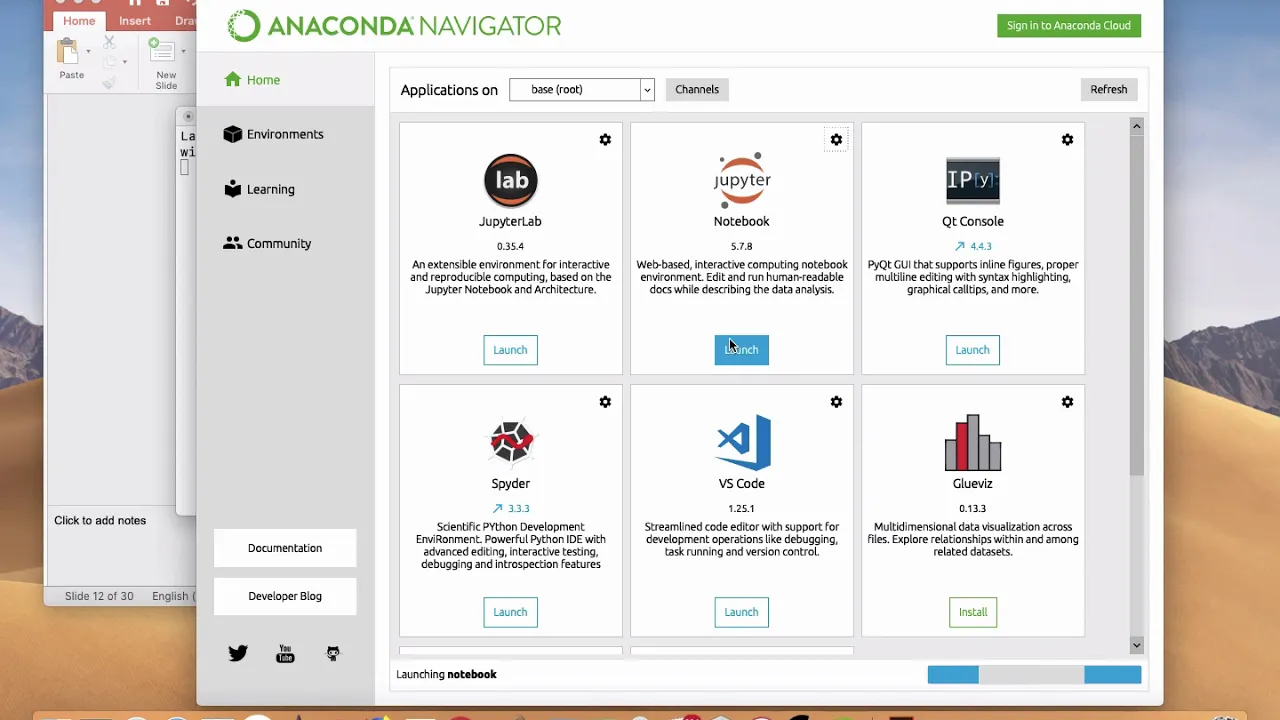
Task: Launch Jupyter Notebook
Action: click(x=741, y=350)
